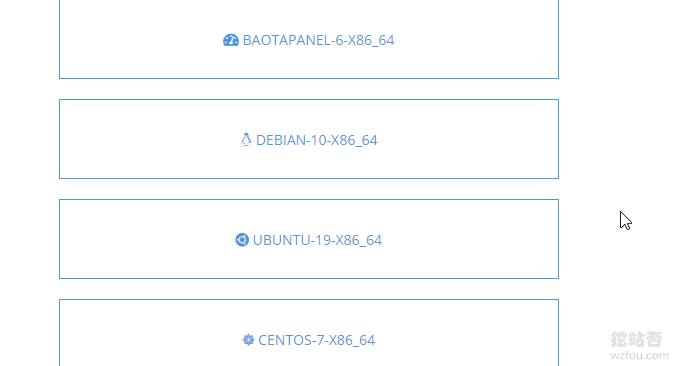Select the CENTOS-7-X86_64 text label

(x=316, y=340)
